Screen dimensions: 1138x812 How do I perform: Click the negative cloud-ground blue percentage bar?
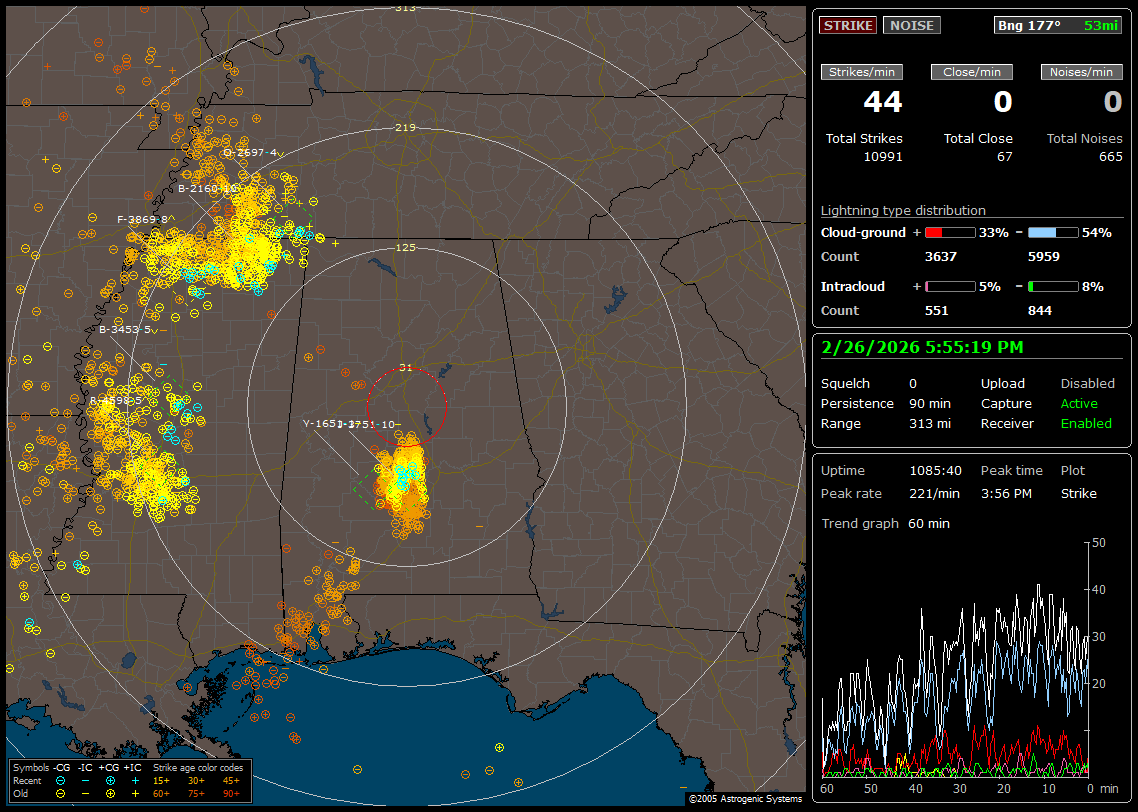coord(1053,232)
